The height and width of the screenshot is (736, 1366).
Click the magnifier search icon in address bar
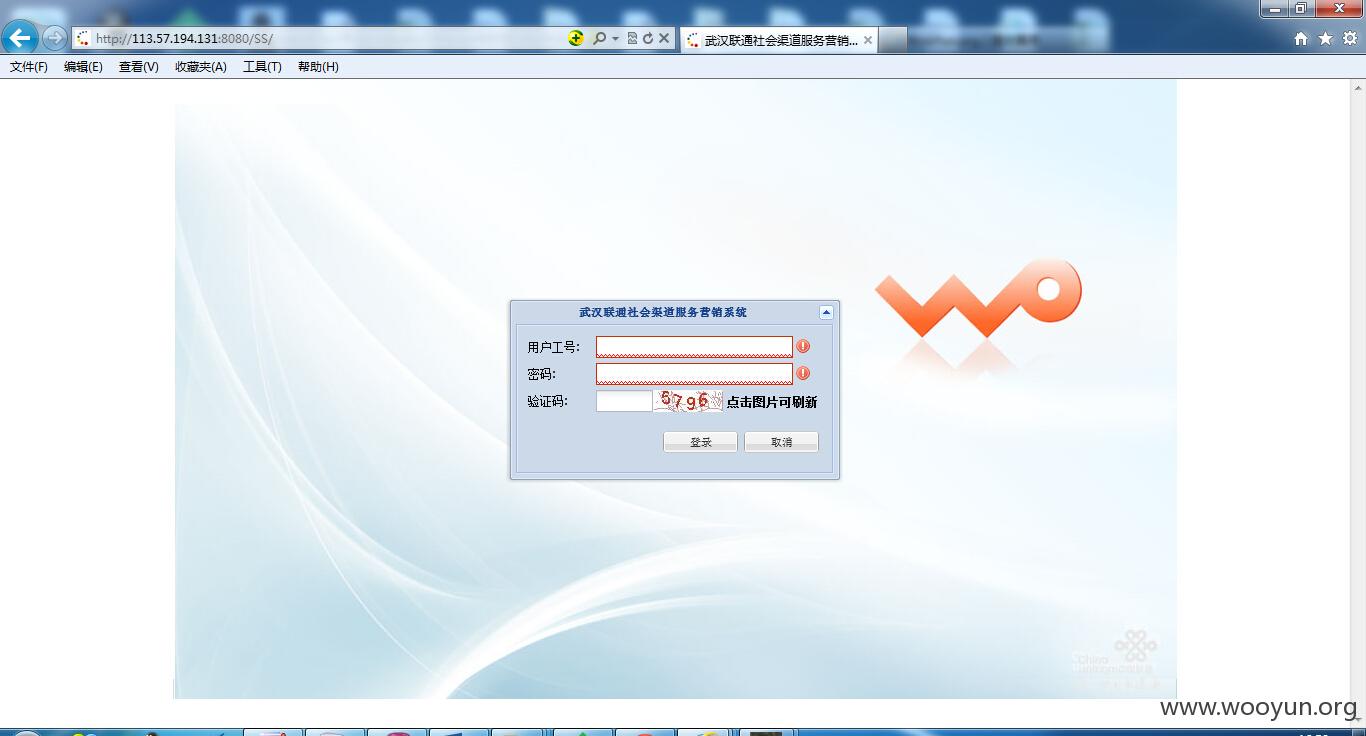click(x=599, y=38)
